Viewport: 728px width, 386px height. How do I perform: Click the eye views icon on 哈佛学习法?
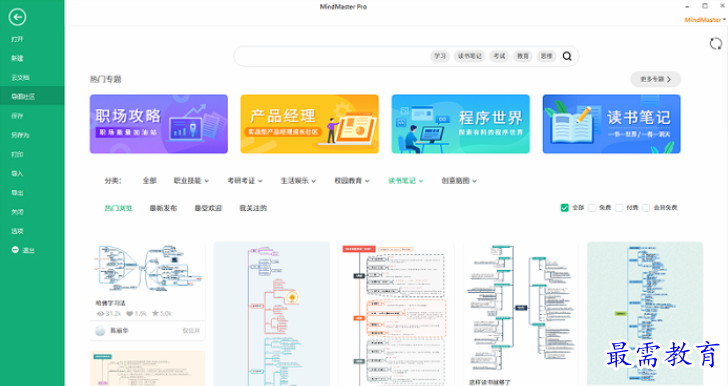point(100,314)
